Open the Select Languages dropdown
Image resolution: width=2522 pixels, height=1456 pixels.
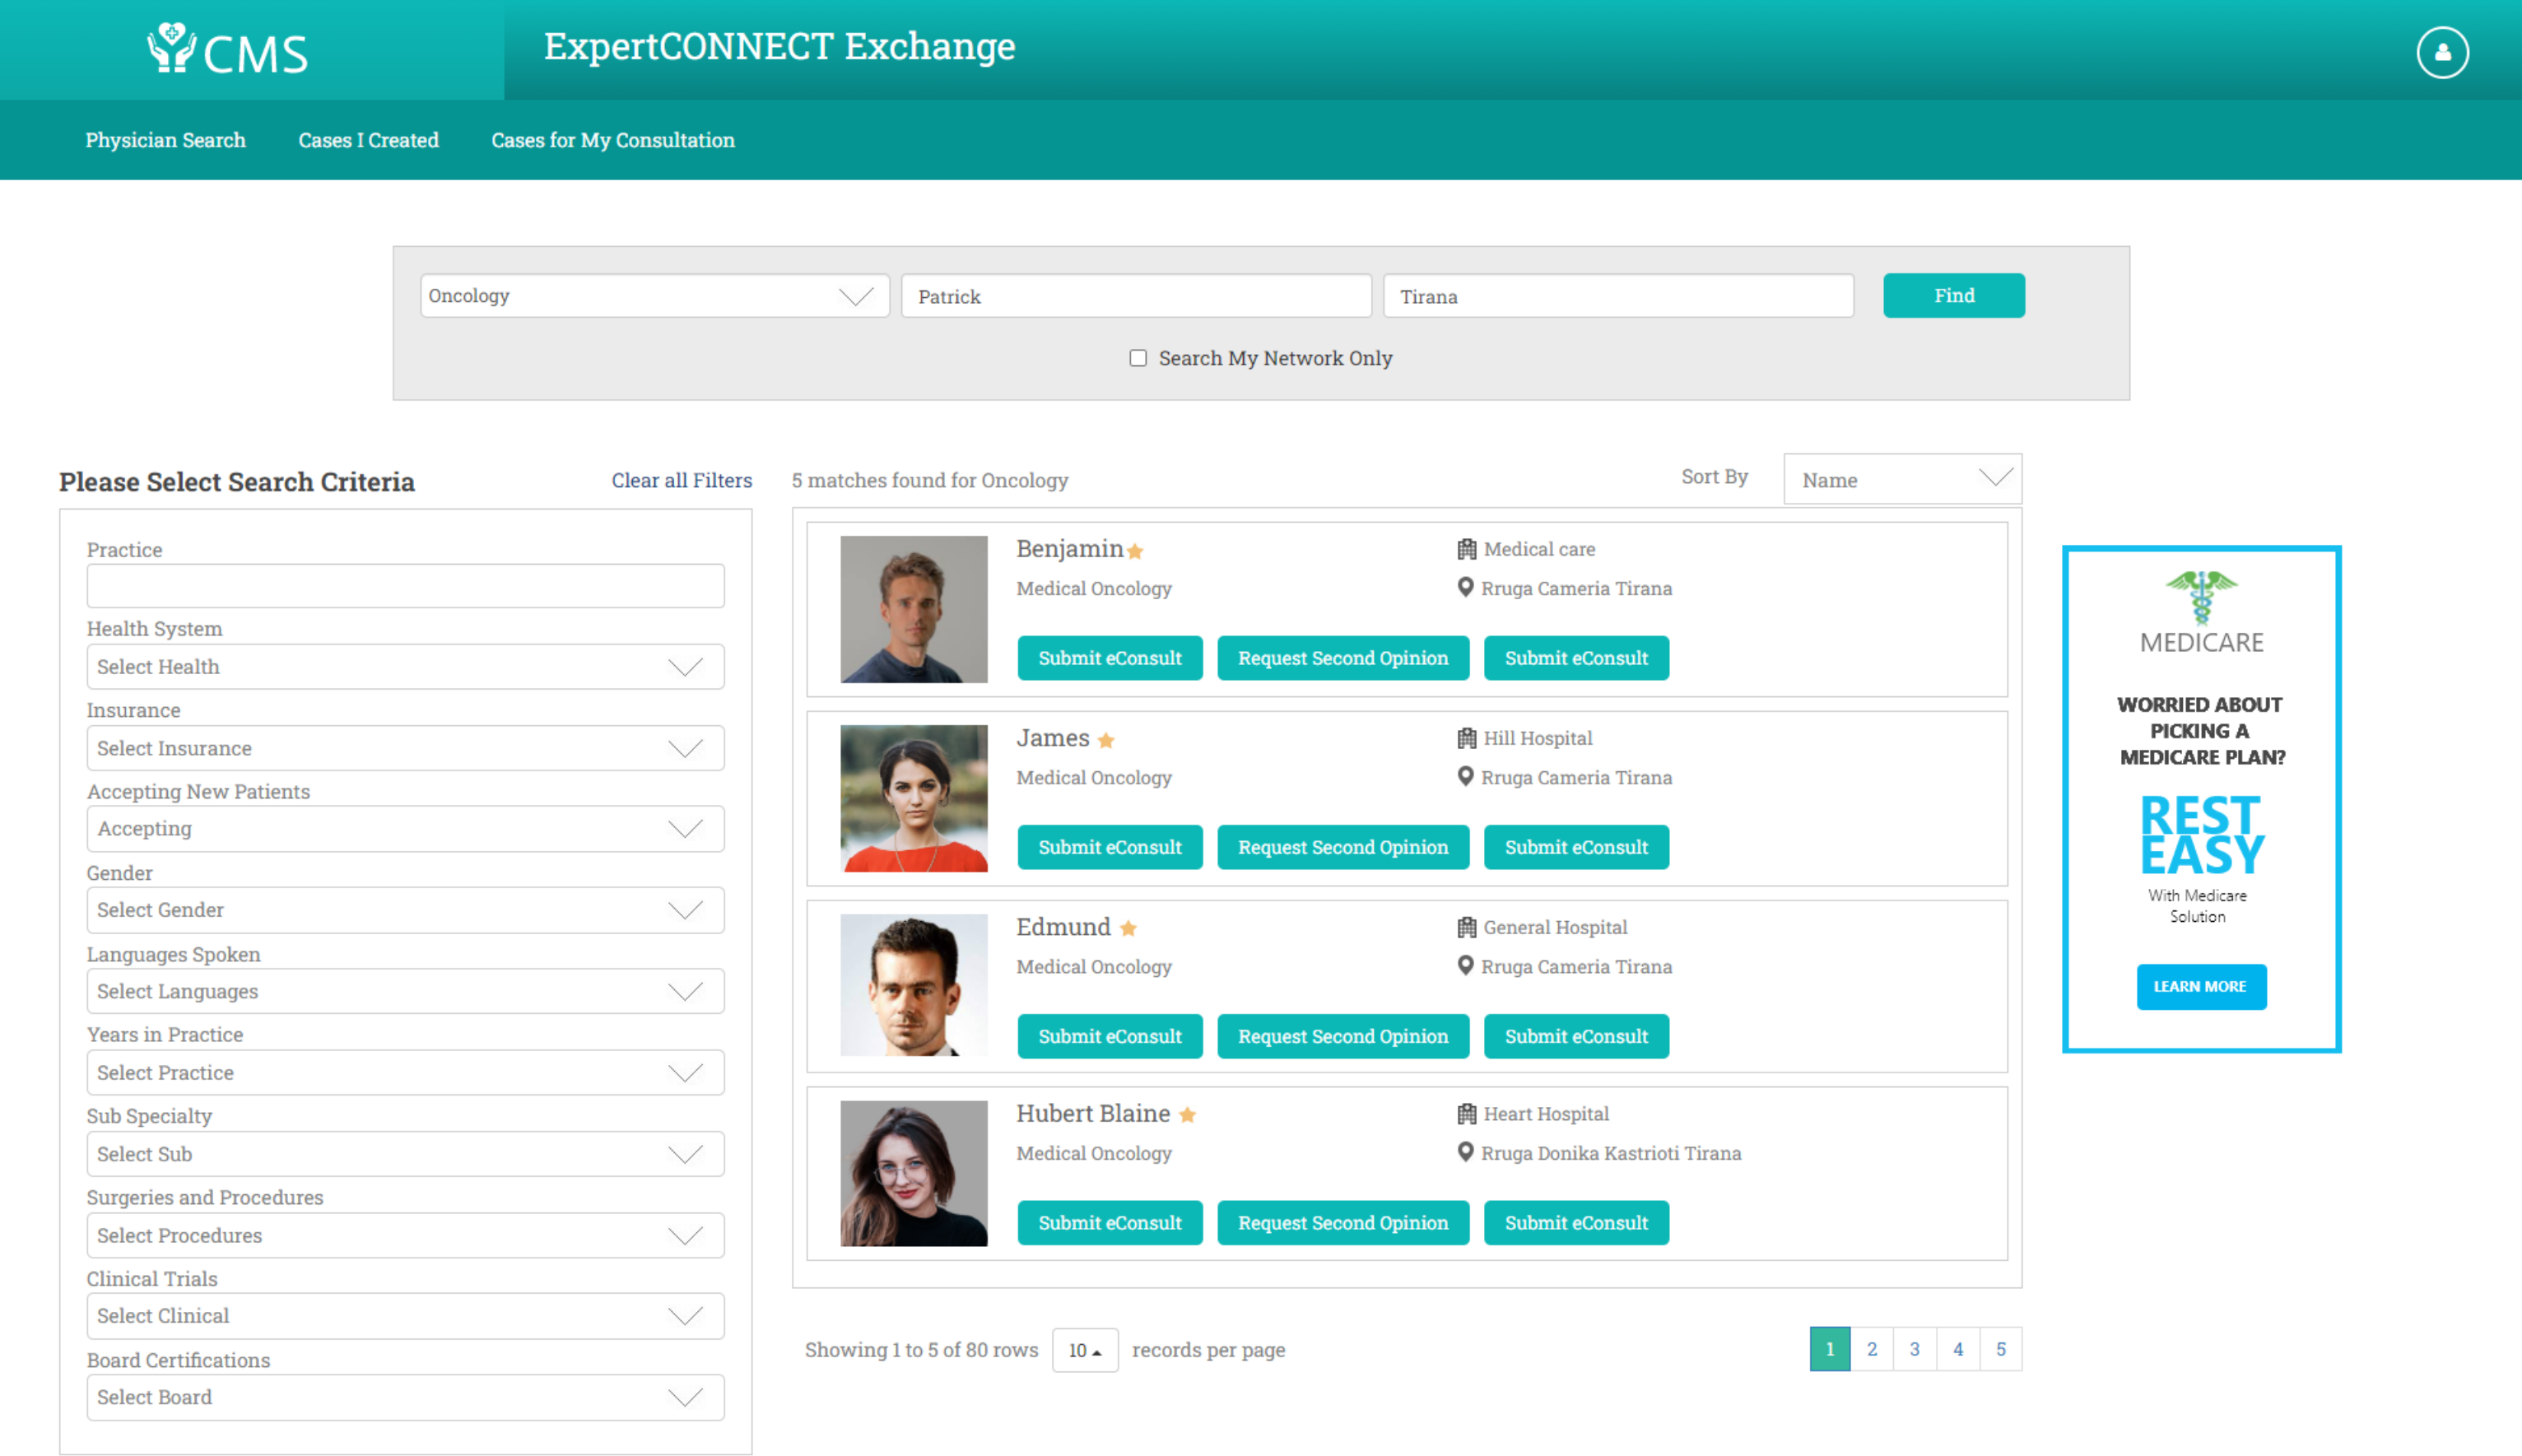pyautogui.click(x=405, y=991)
